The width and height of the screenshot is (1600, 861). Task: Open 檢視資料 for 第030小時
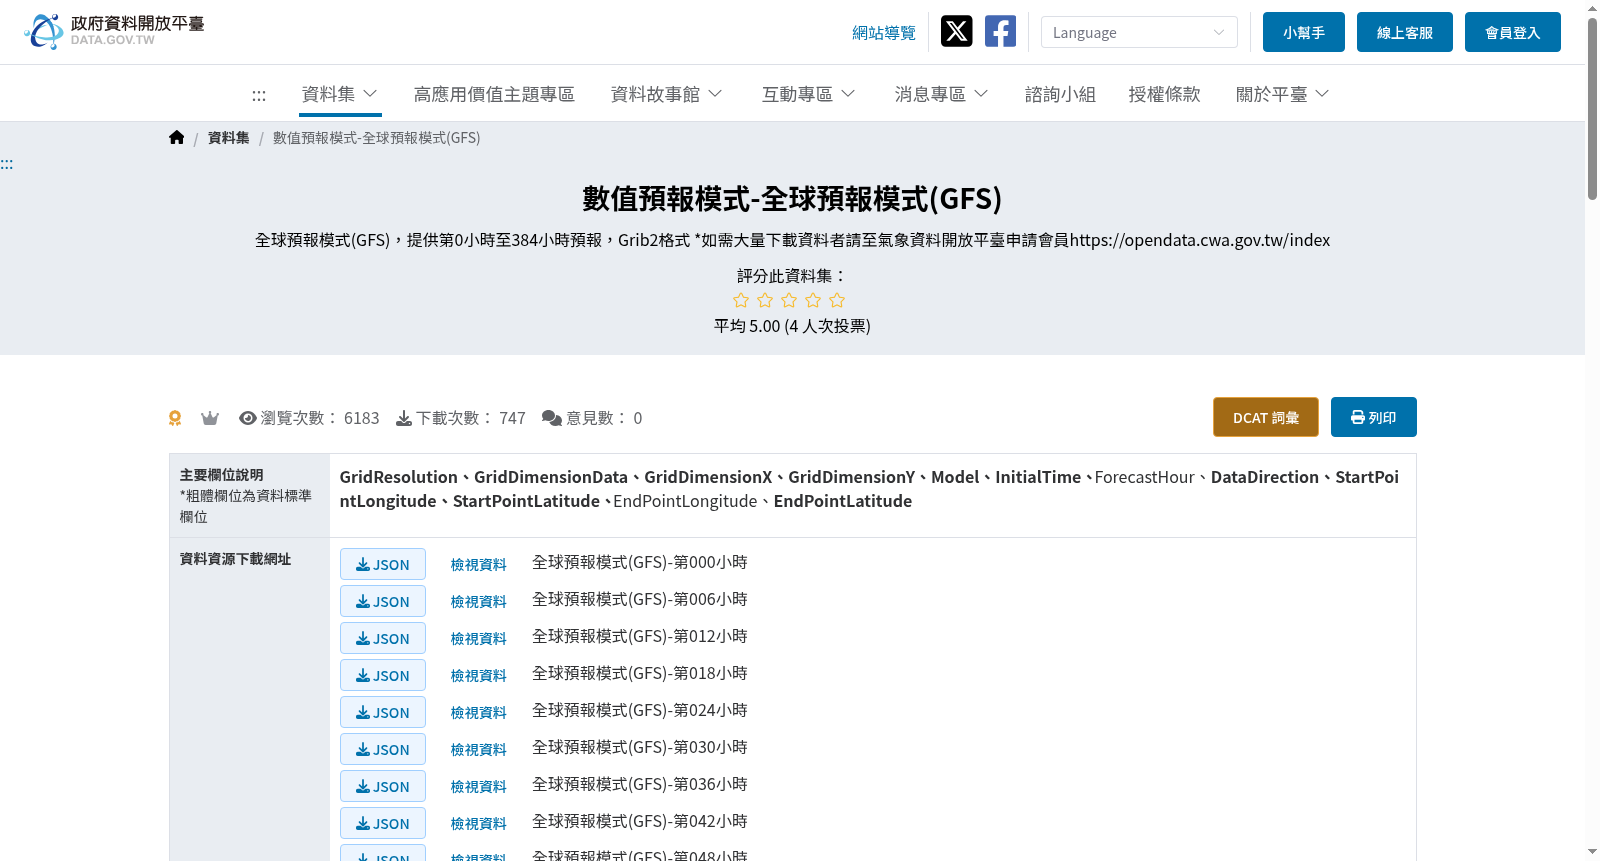(479, 750)
